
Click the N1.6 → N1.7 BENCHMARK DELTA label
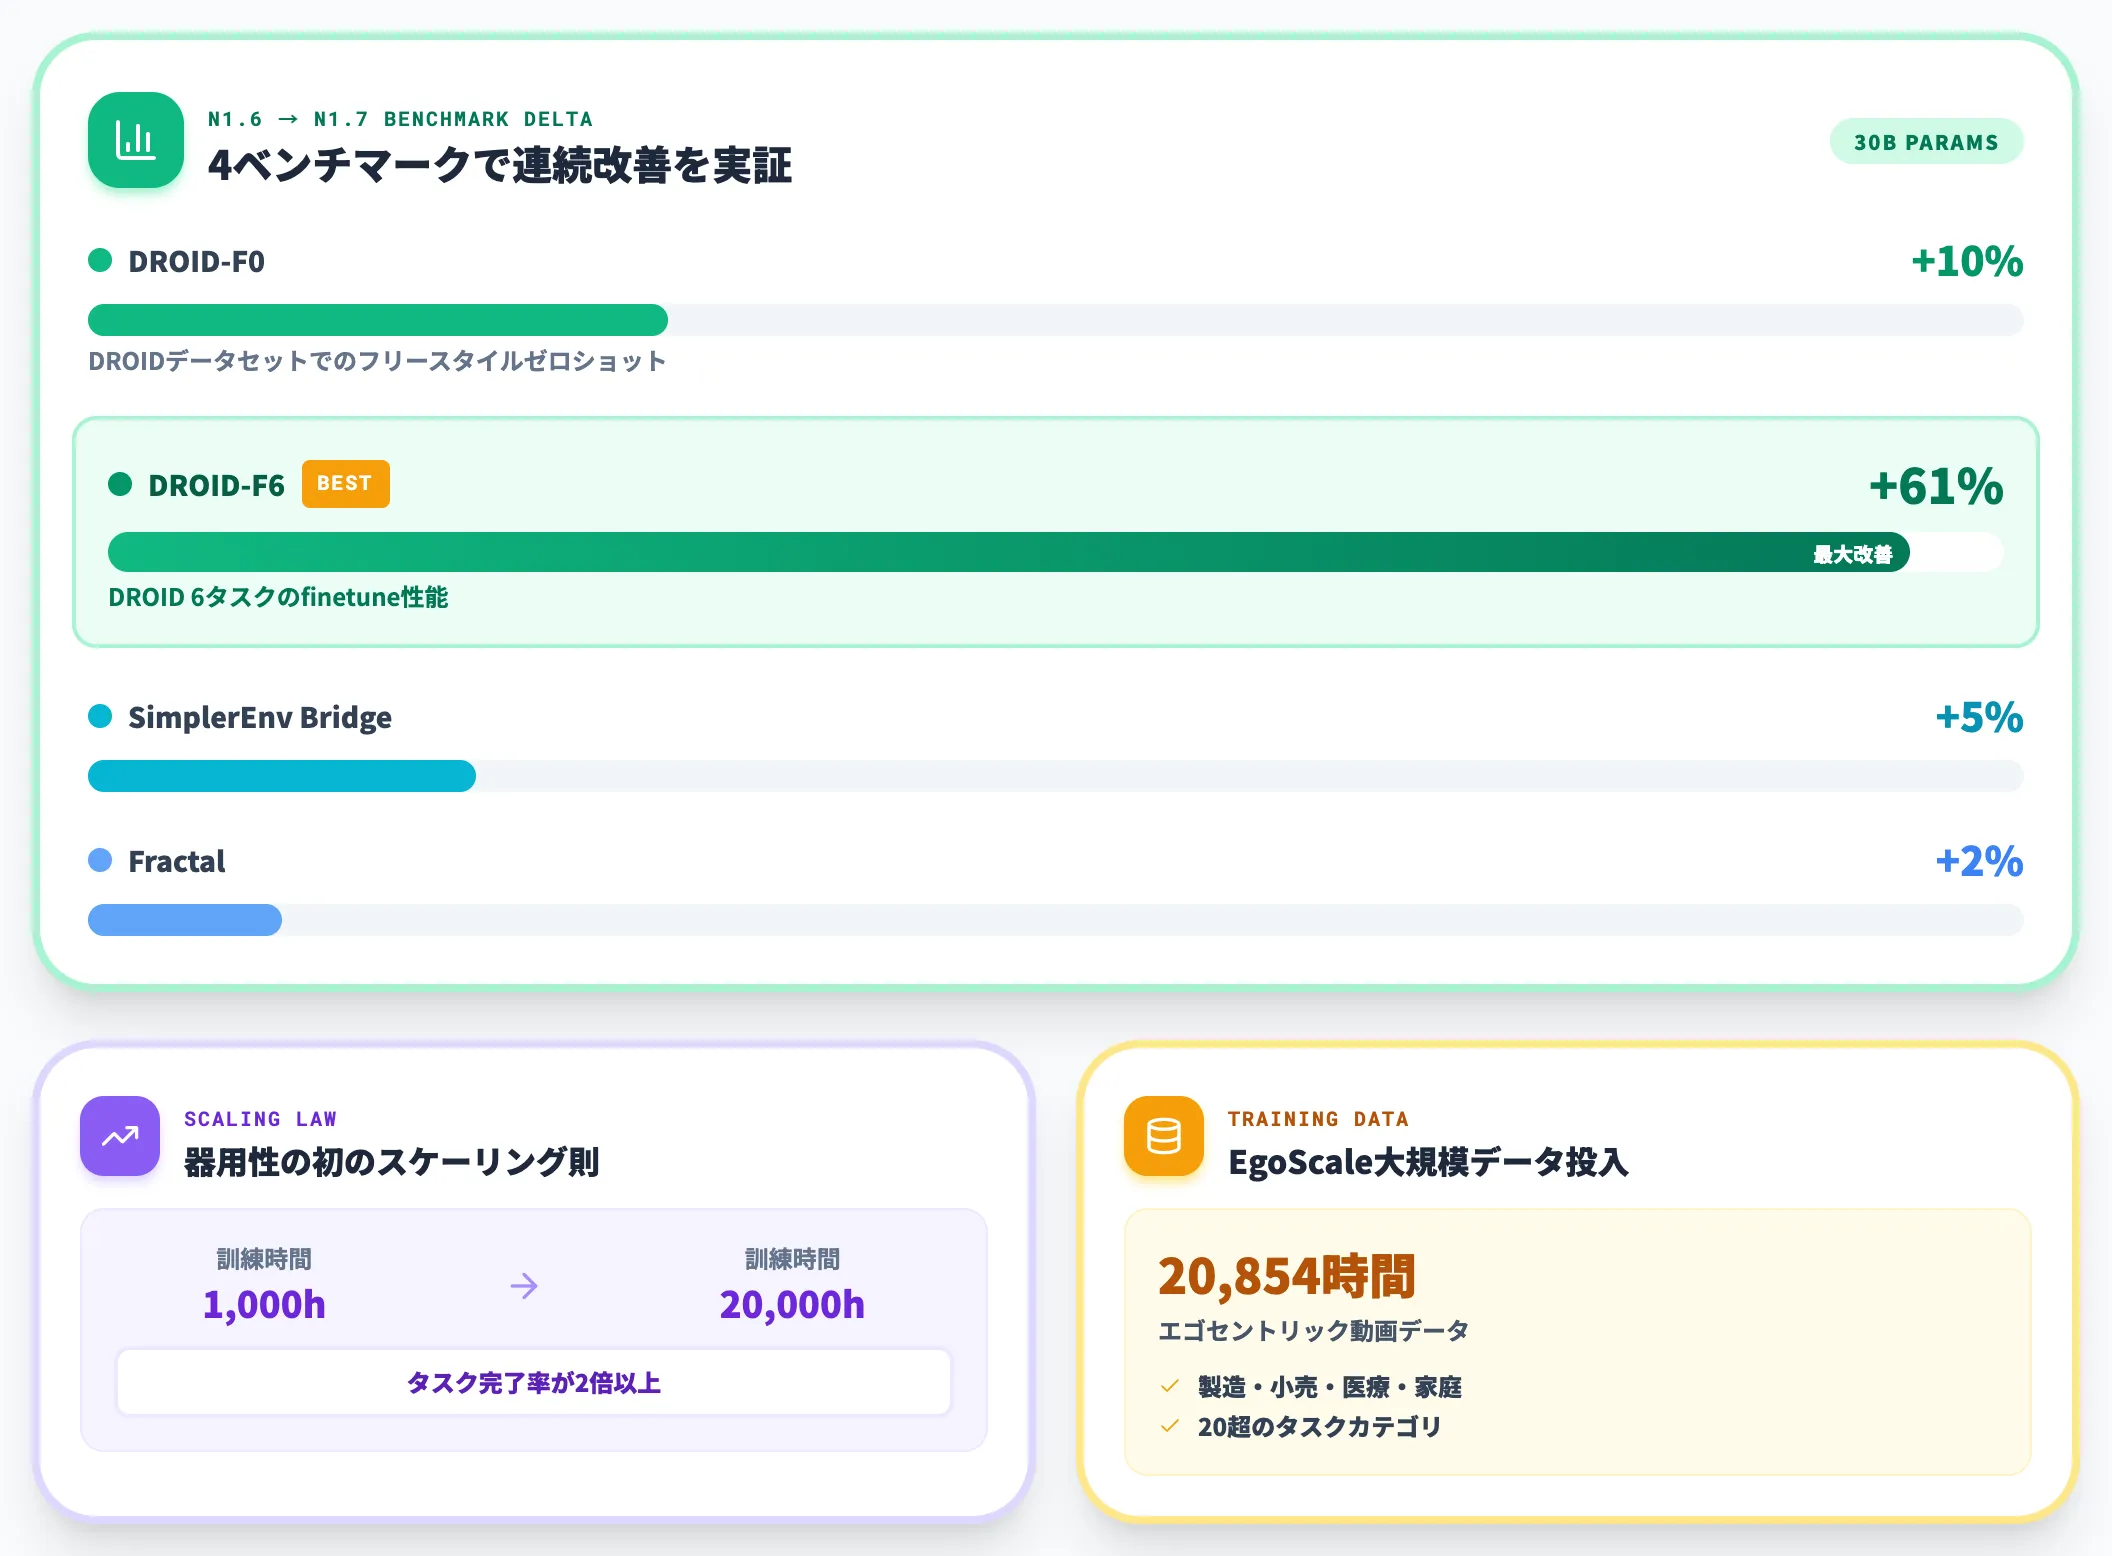[400, 119]
